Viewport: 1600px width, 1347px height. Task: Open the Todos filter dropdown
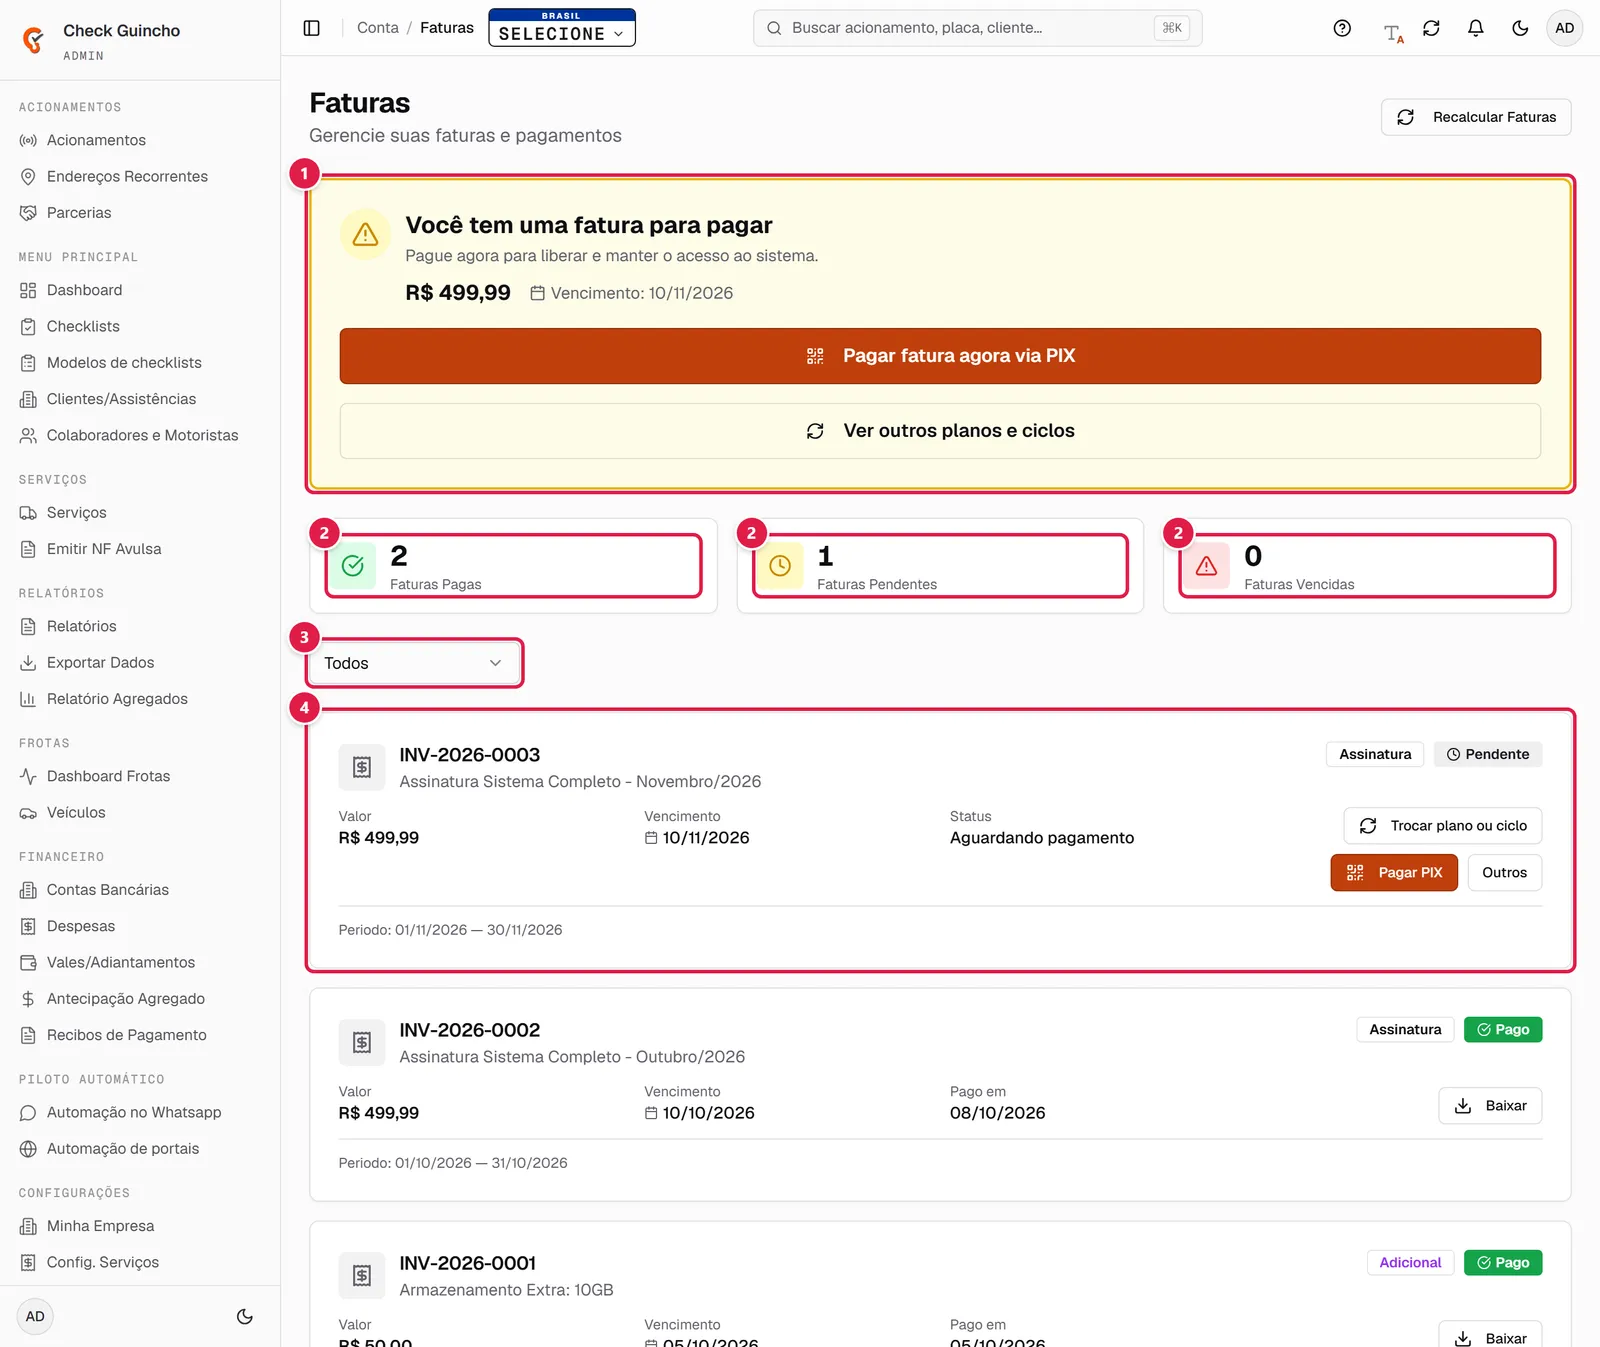(x=413, y=663)
